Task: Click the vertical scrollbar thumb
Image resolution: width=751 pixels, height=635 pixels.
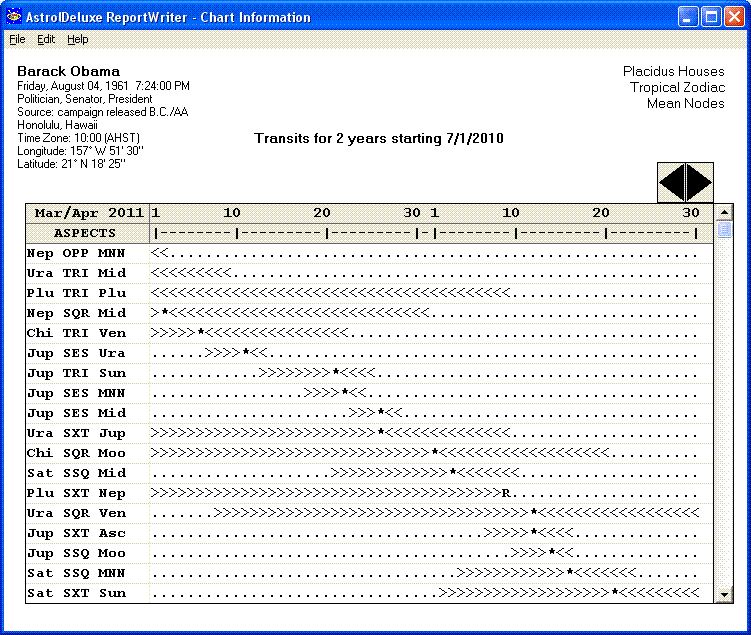Action: tap(725, 230)
